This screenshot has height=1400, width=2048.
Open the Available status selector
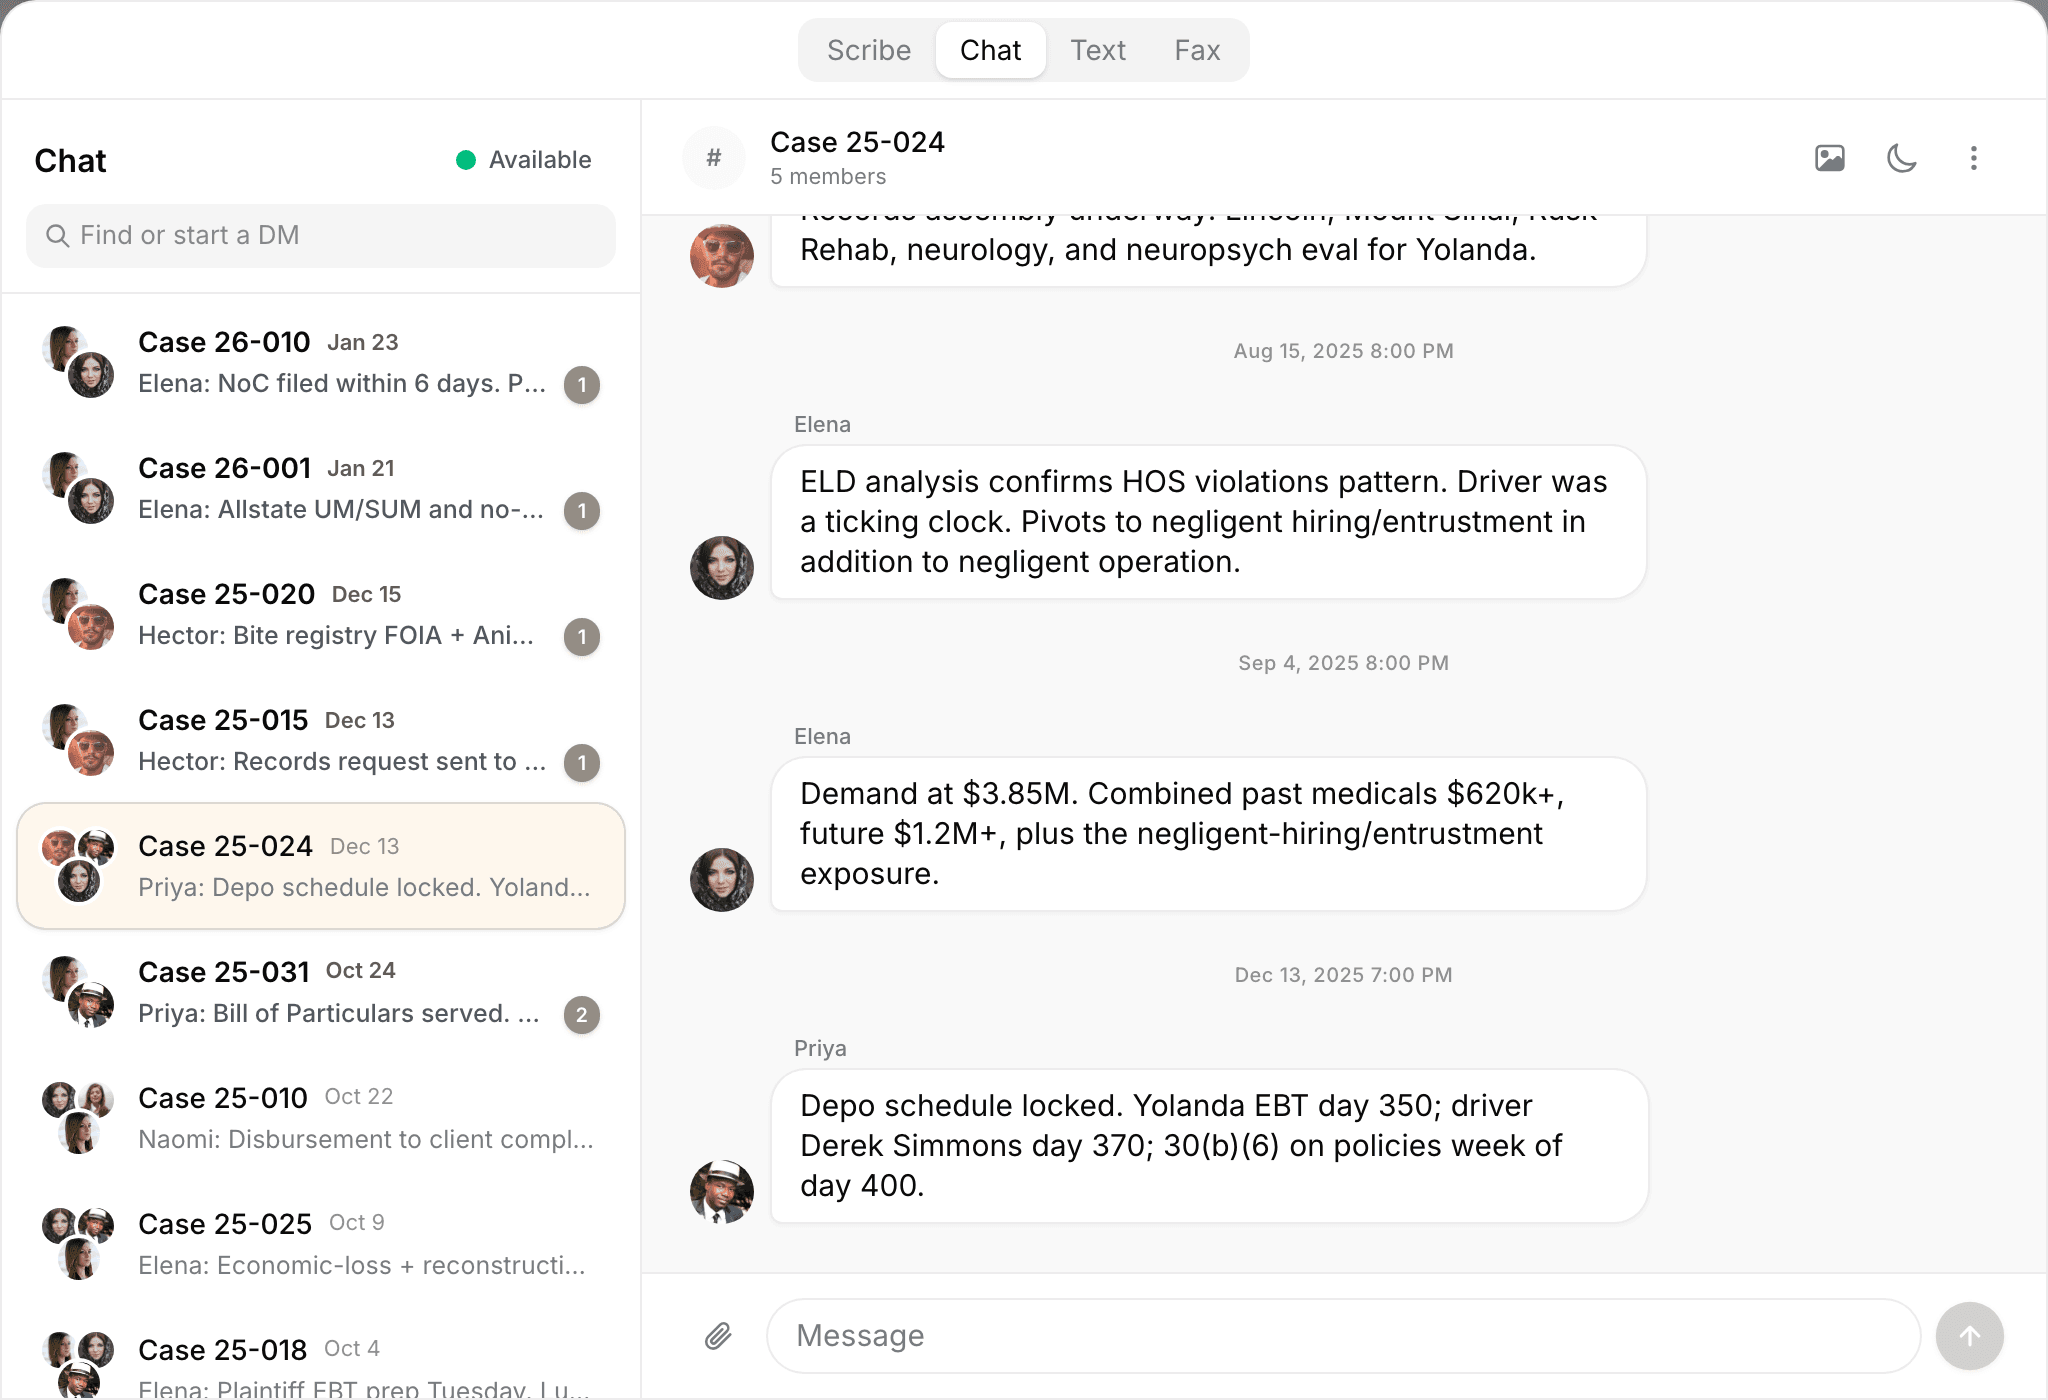(x=524, y=160)
